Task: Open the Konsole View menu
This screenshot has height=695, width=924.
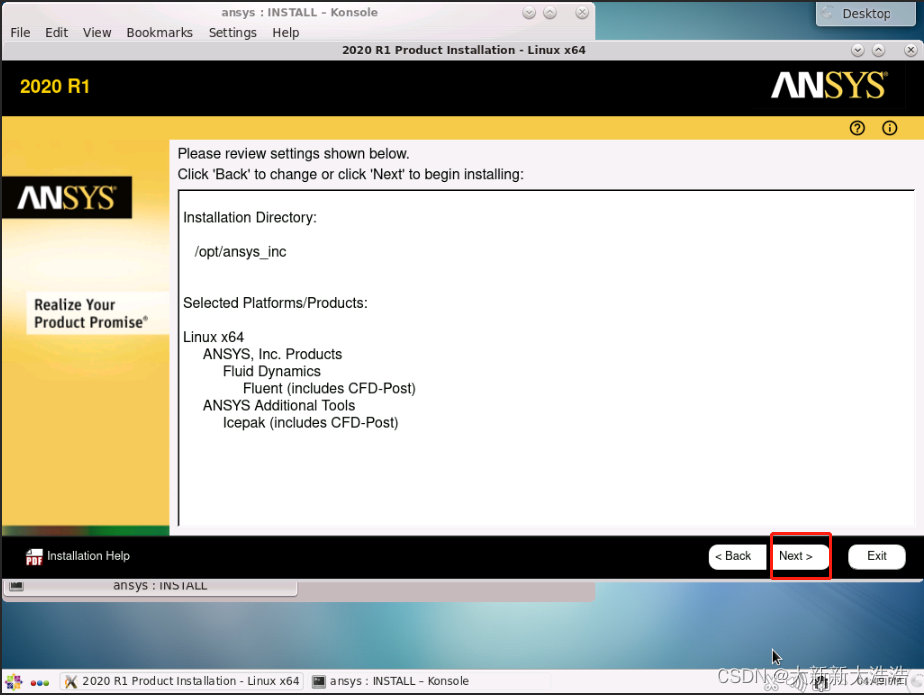Action: coord(97,32)
